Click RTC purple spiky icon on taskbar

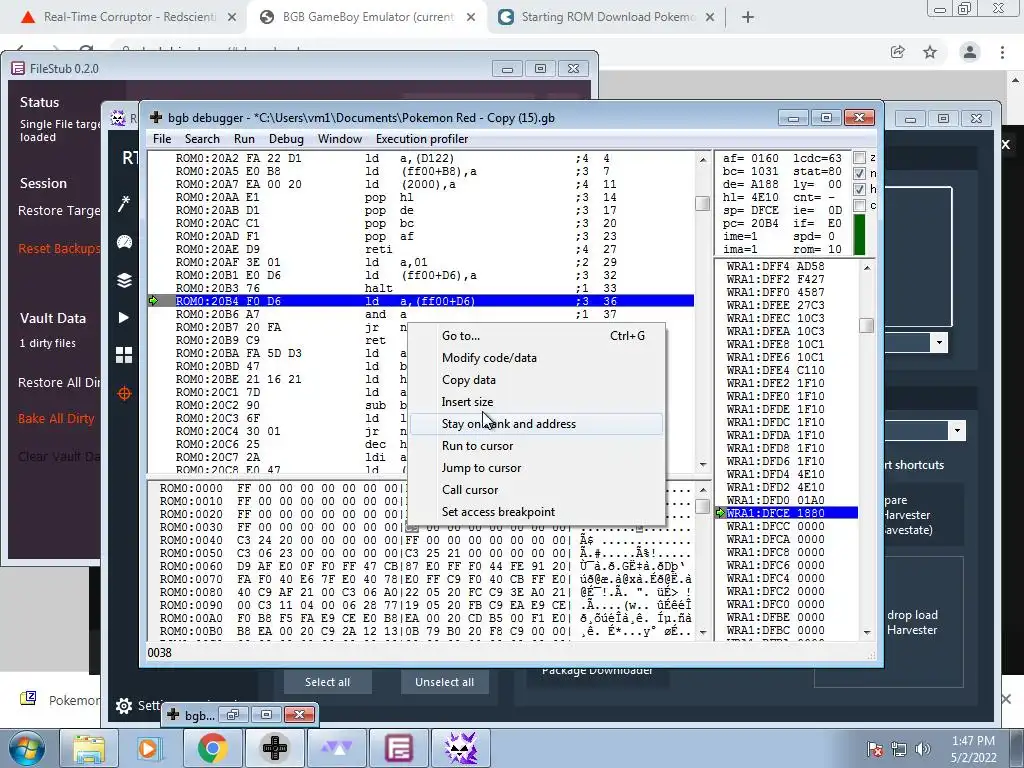(460, 748)
